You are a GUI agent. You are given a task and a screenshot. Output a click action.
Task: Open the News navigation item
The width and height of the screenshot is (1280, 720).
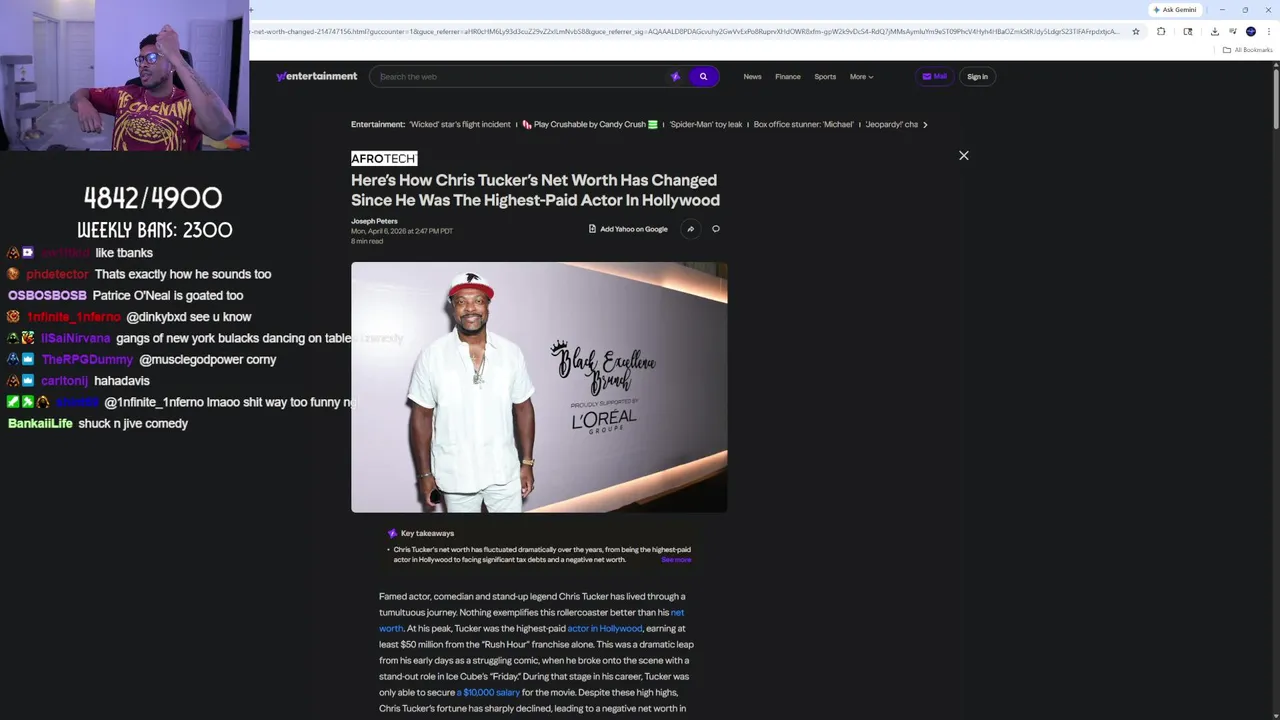[752, 76]
